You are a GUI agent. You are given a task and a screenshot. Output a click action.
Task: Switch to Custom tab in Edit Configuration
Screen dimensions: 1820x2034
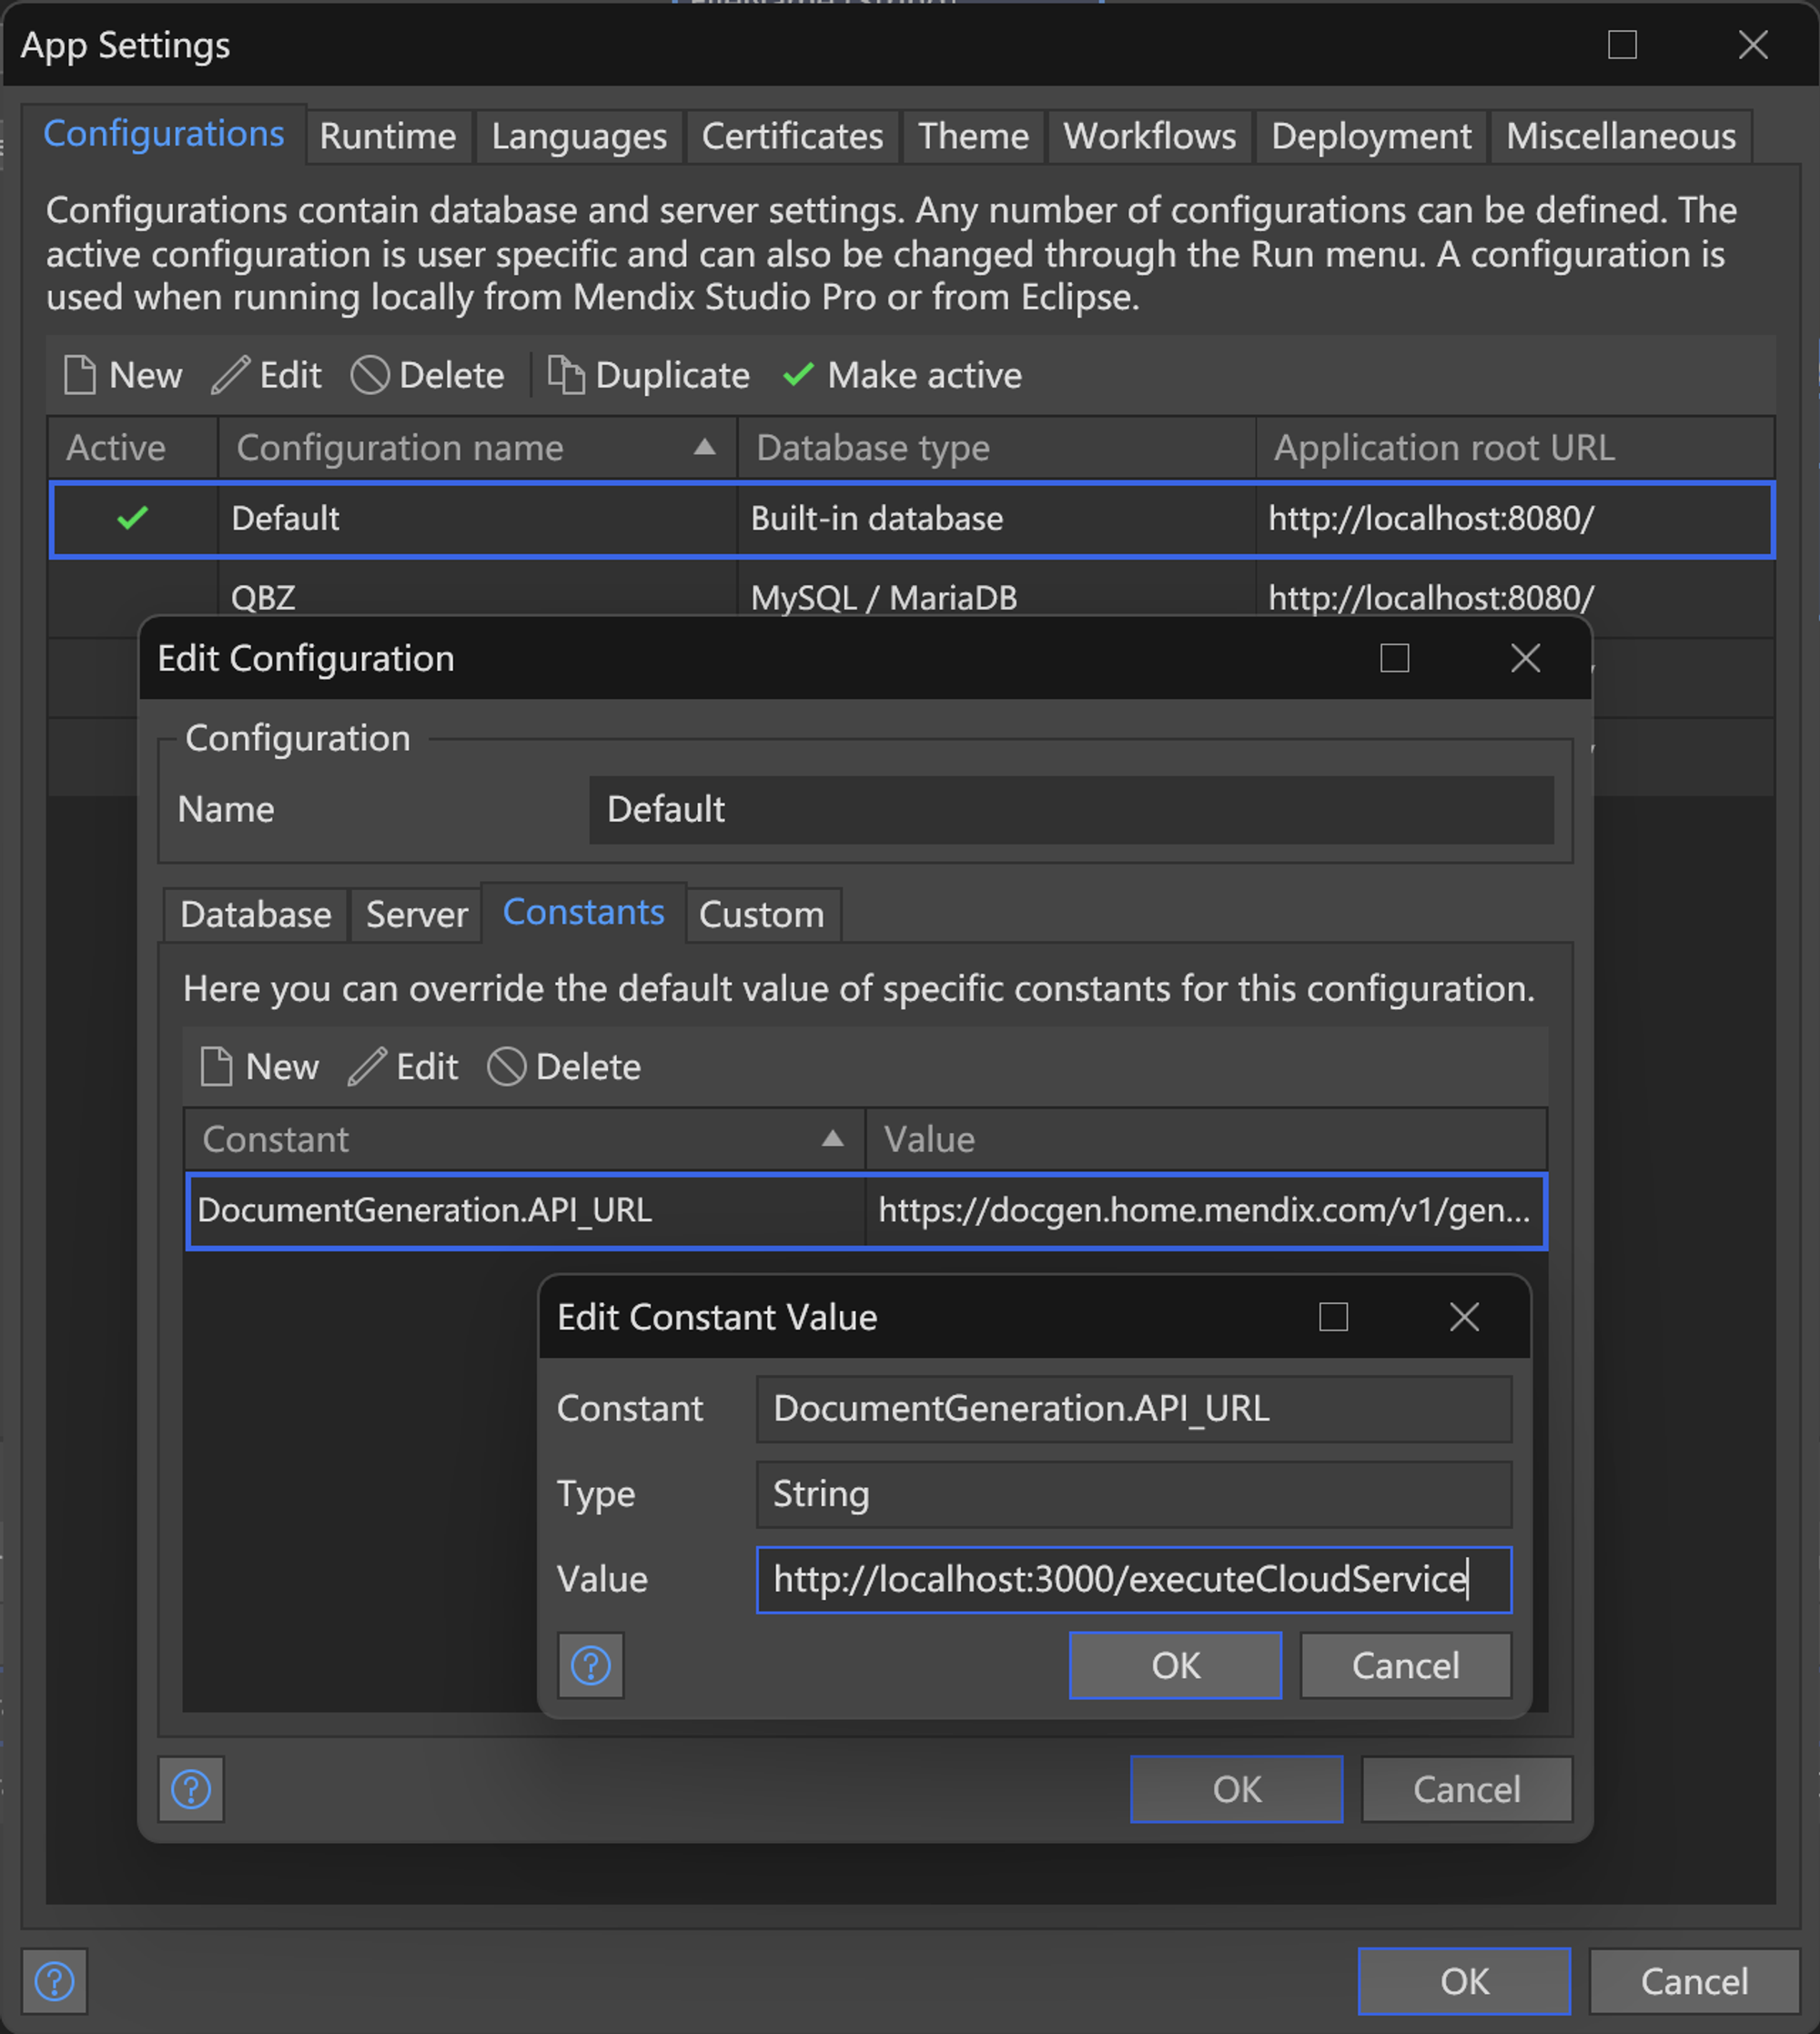[762, 914]
